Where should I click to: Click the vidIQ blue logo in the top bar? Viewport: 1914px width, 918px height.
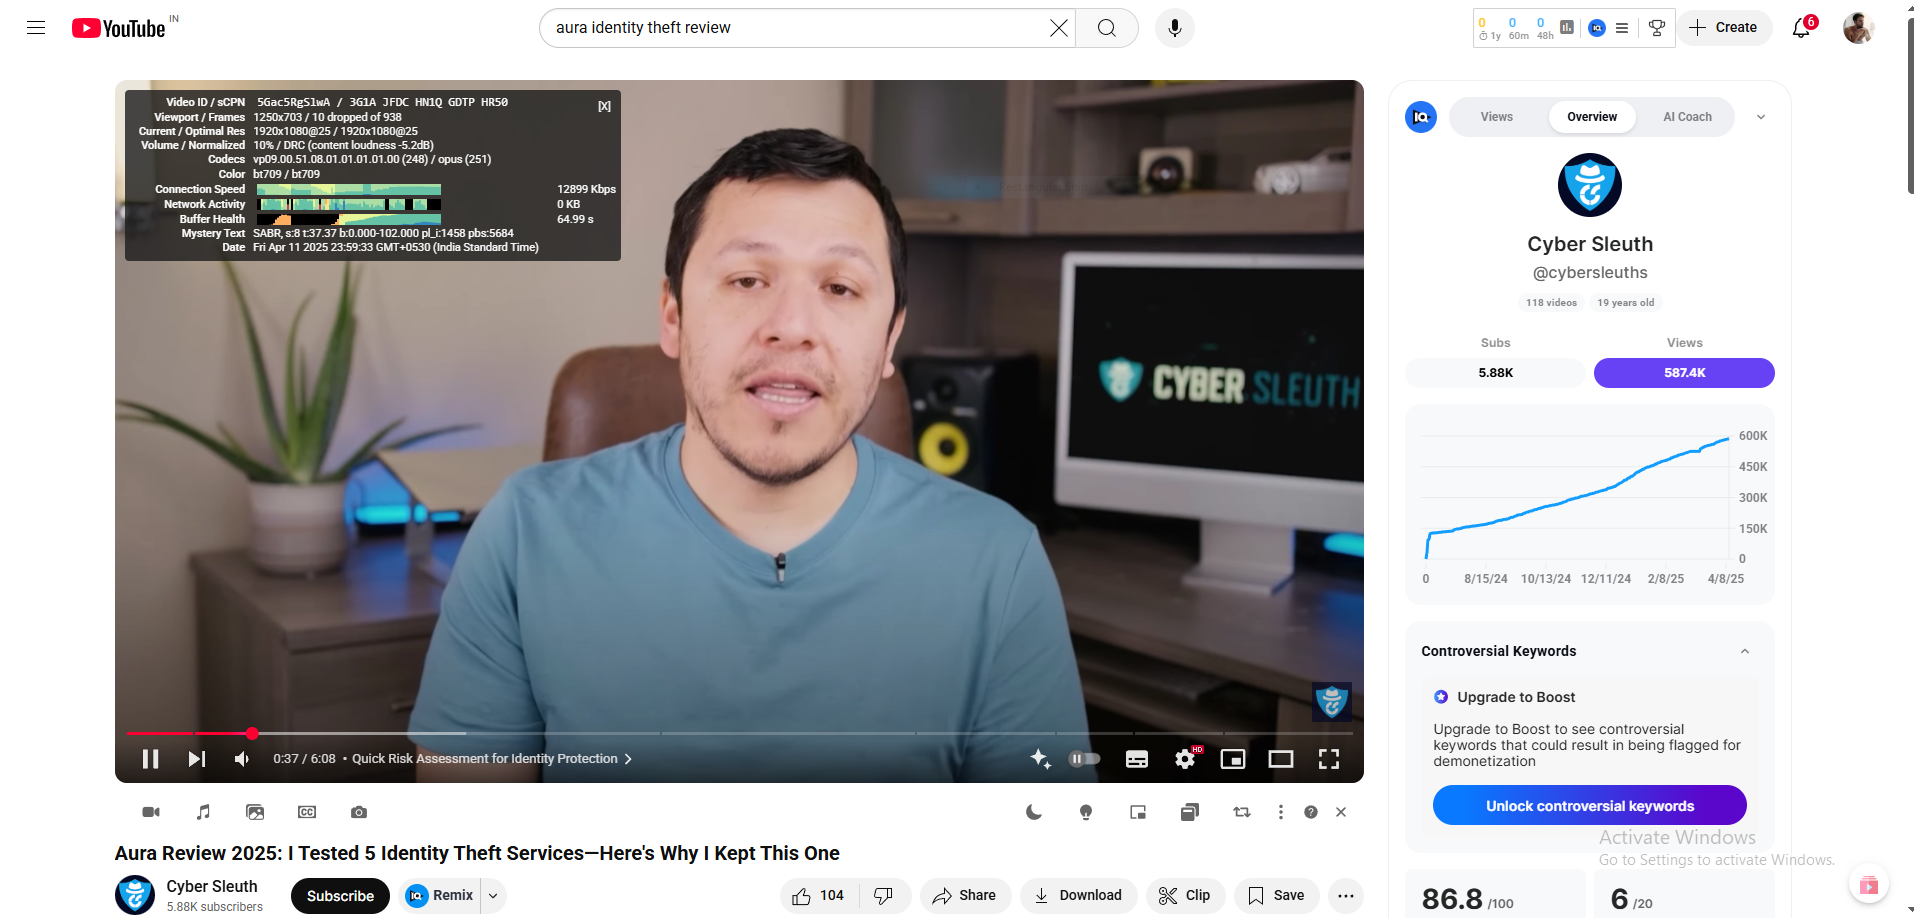[x=1597, y=28]
